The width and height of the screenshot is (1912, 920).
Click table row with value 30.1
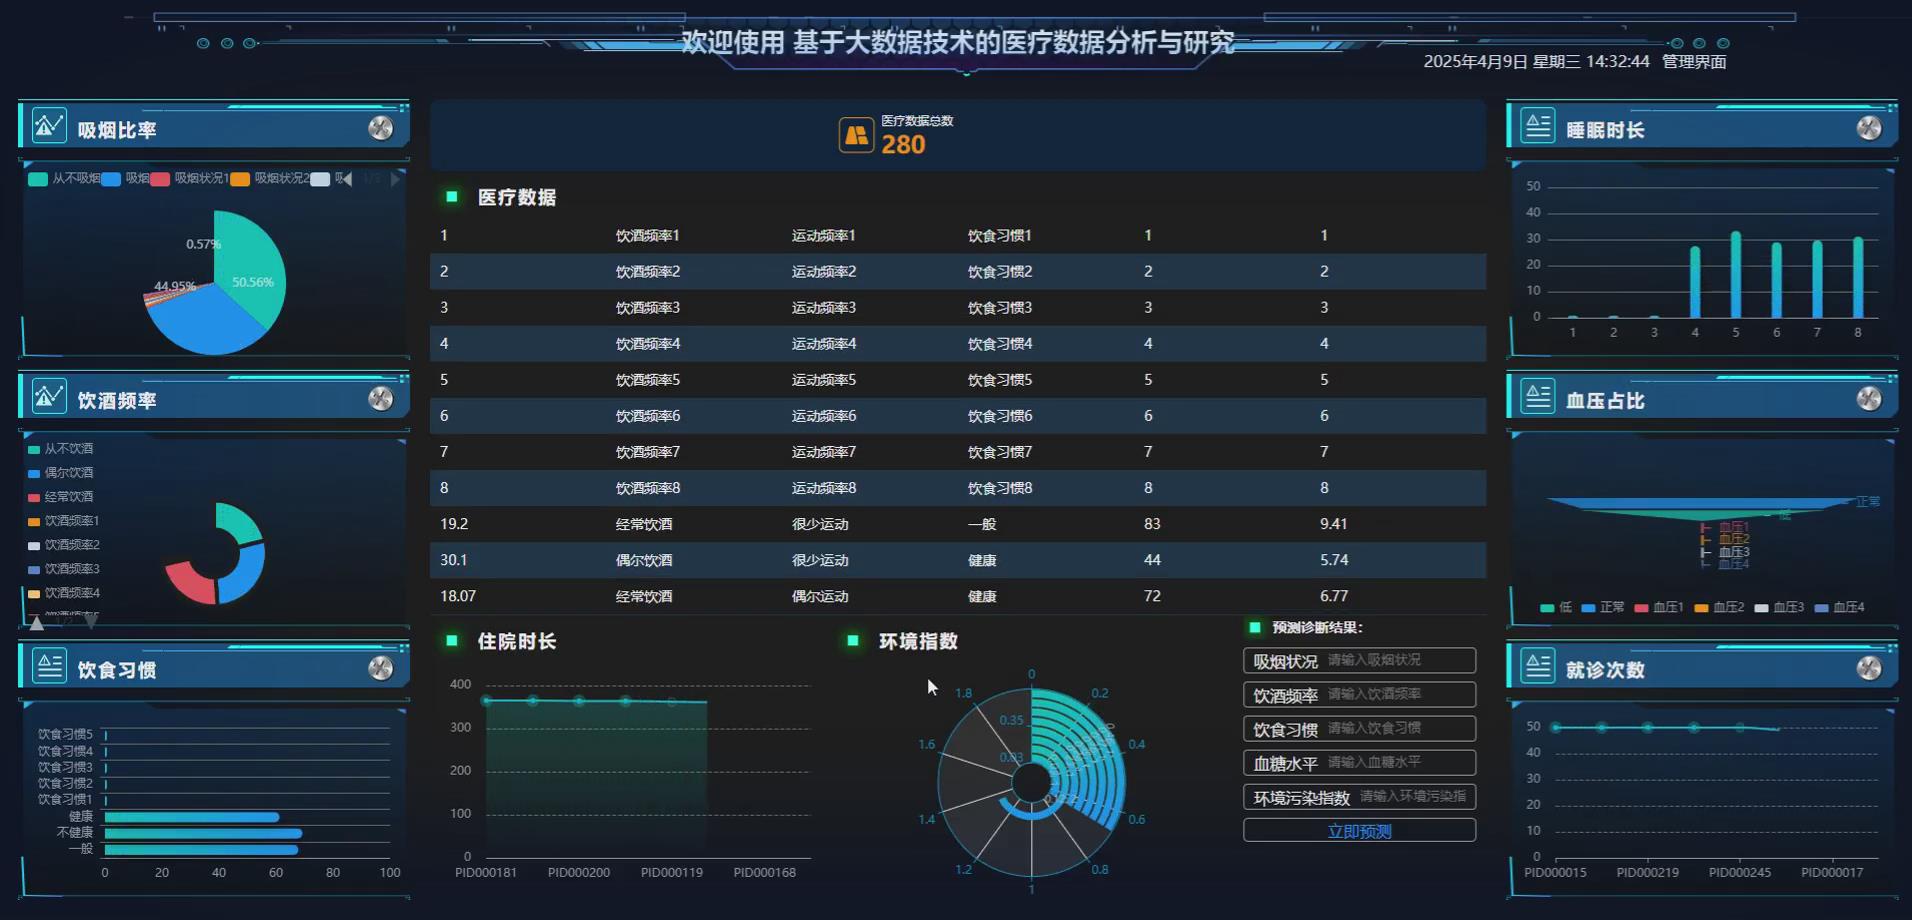(958, 560)
